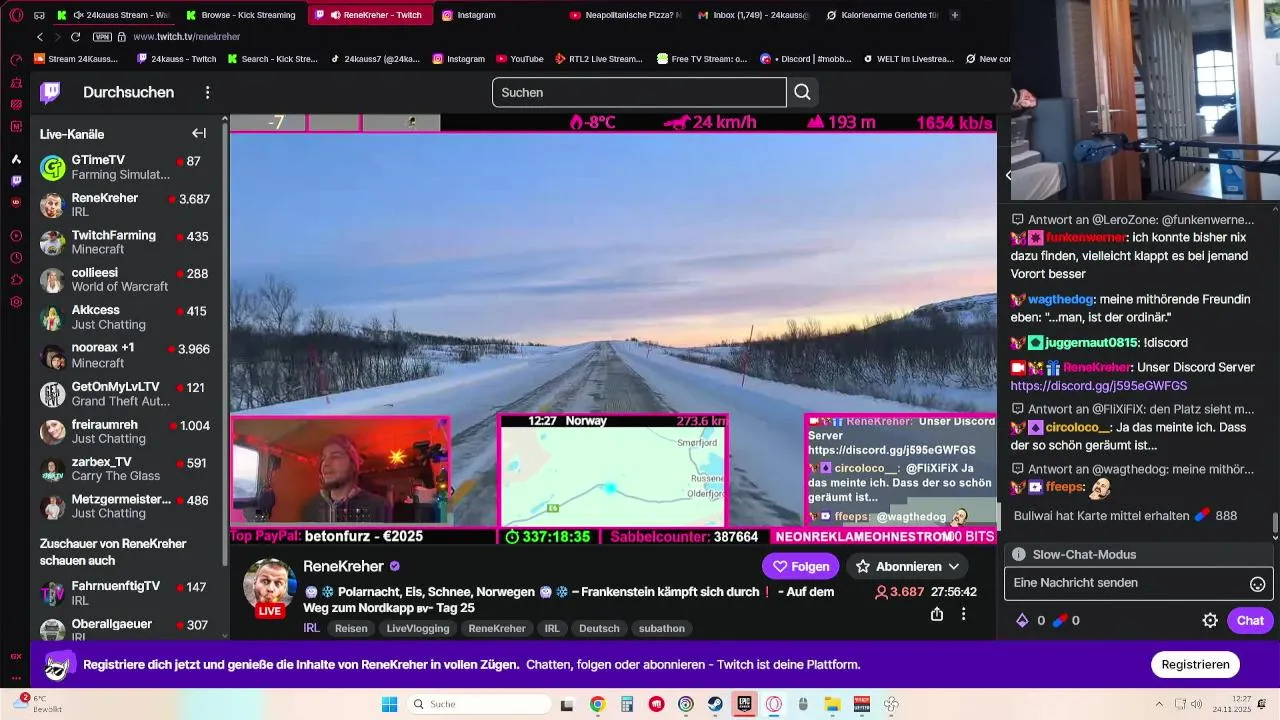Click the magnifier search button
1280x720 pixels.
click(x=802, y=92)
